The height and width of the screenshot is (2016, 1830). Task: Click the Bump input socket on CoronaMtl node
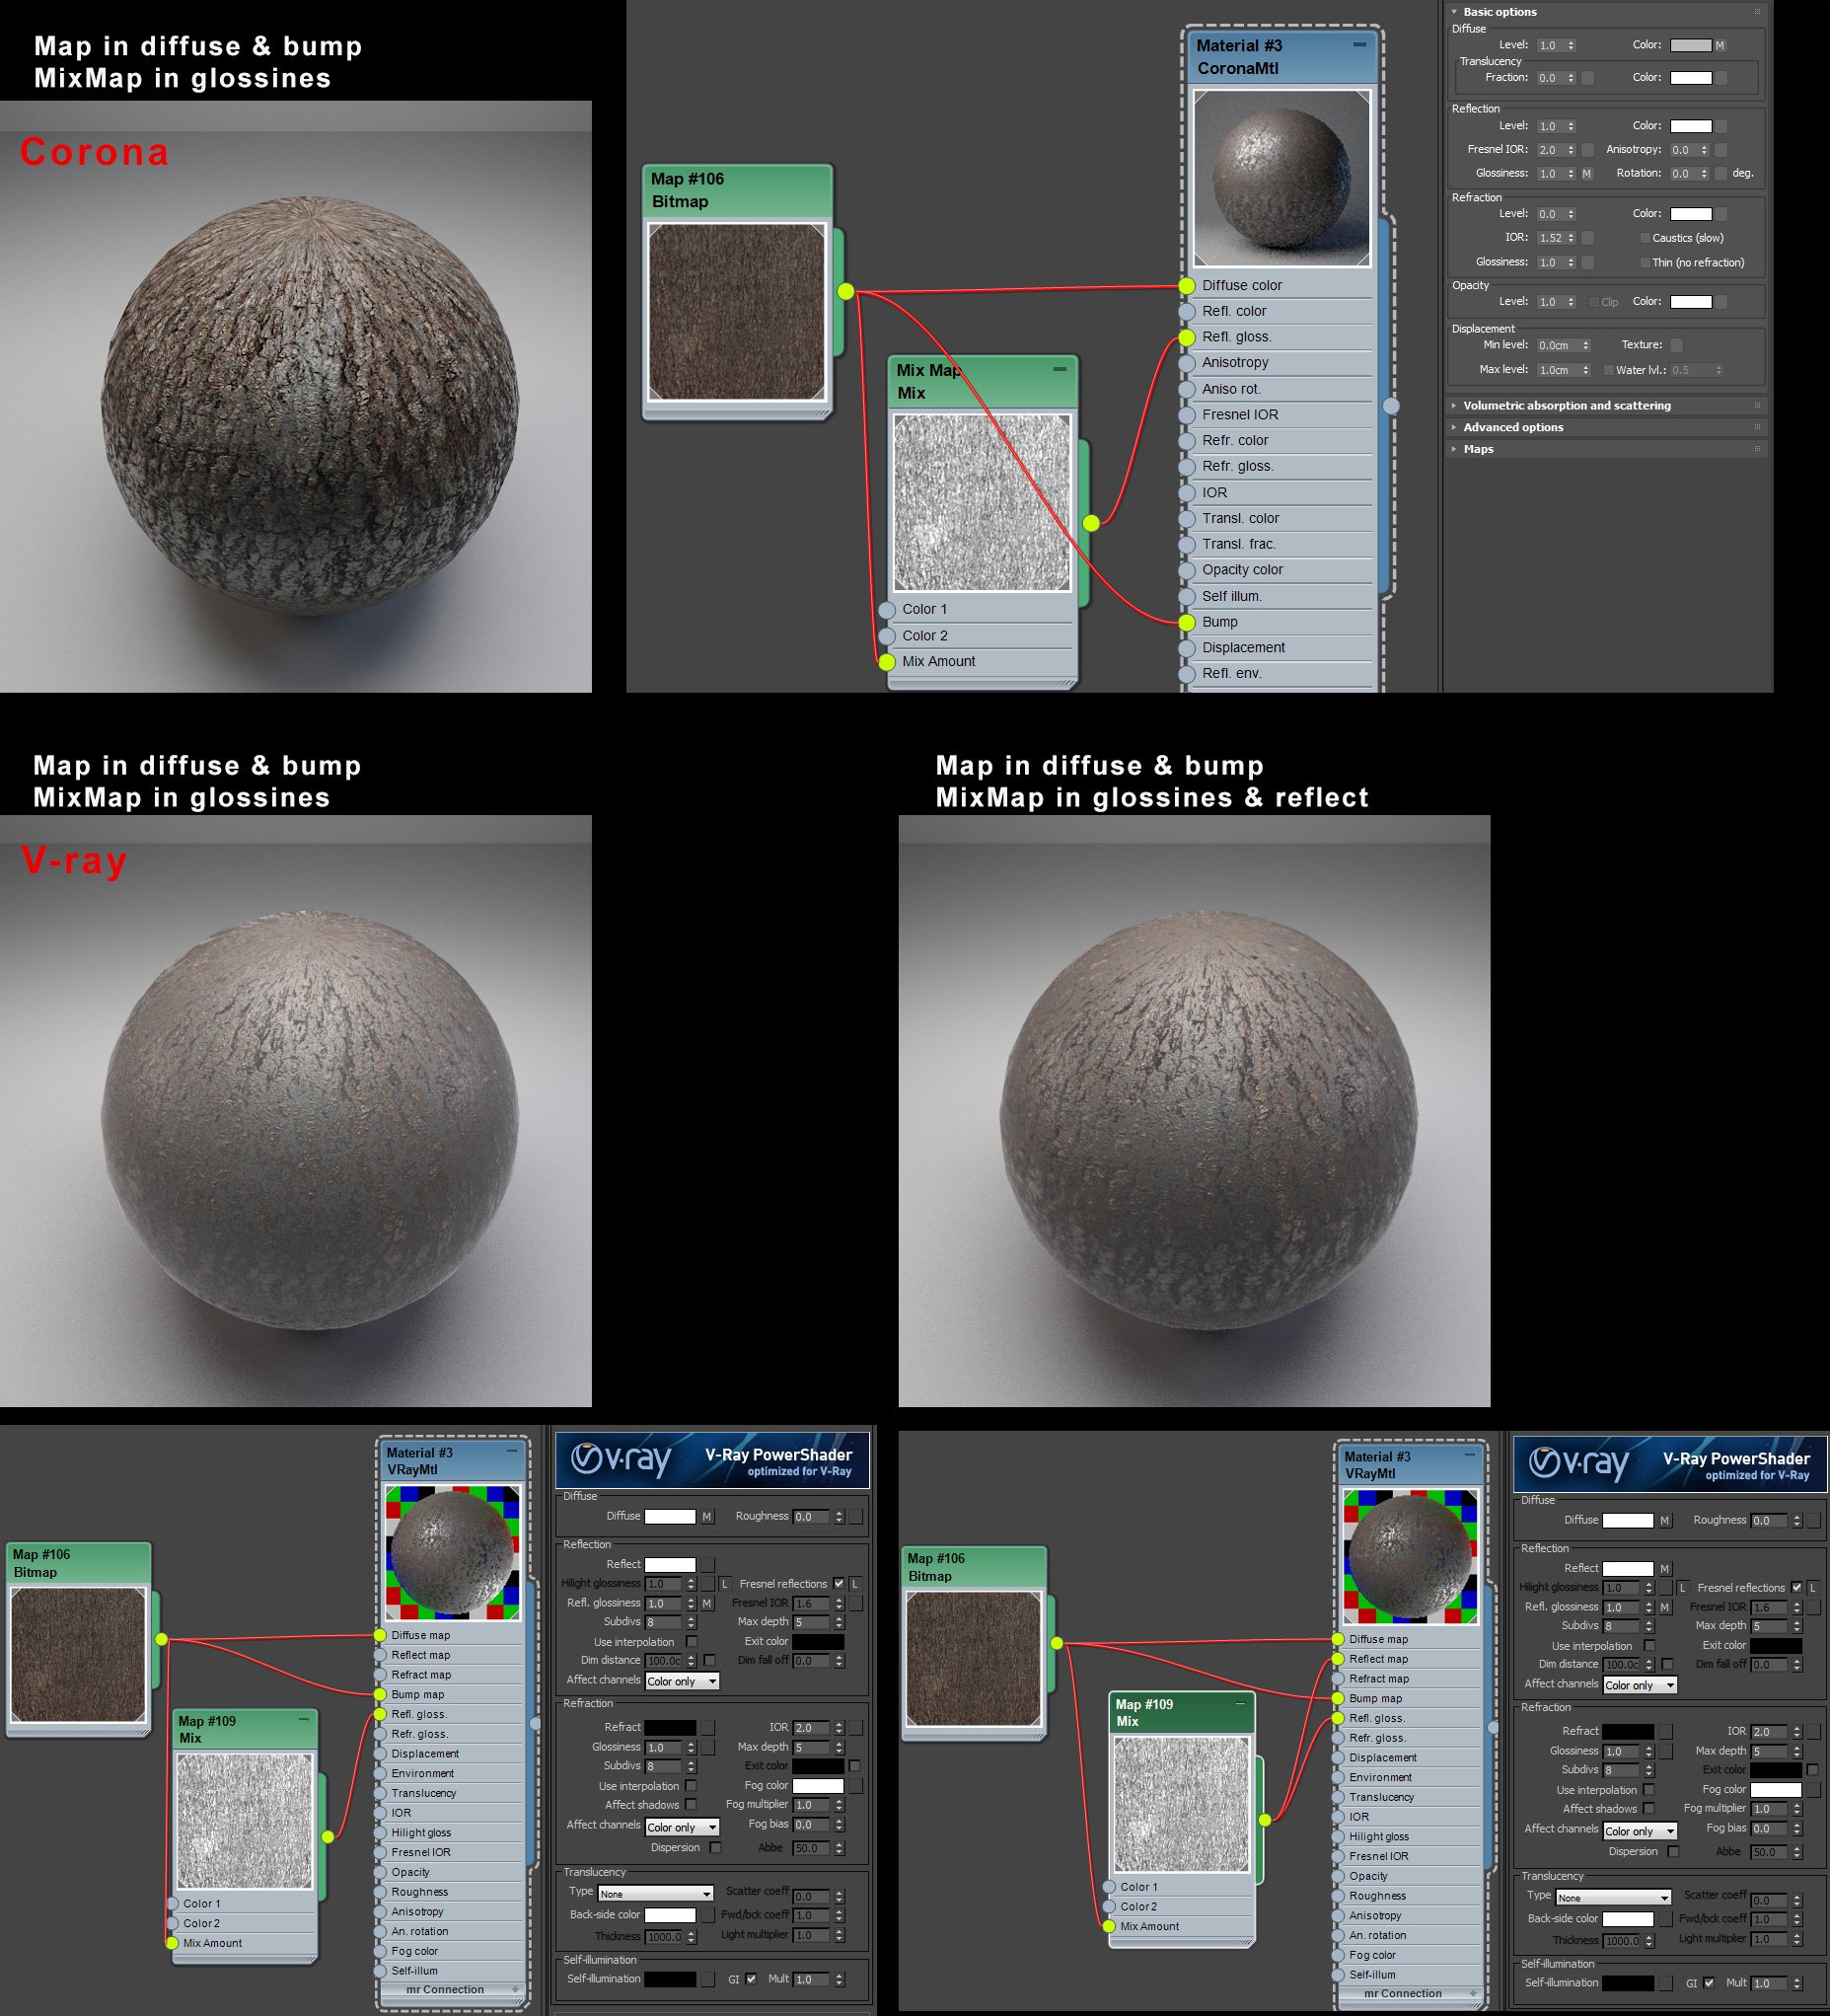tap(1186, 622)
